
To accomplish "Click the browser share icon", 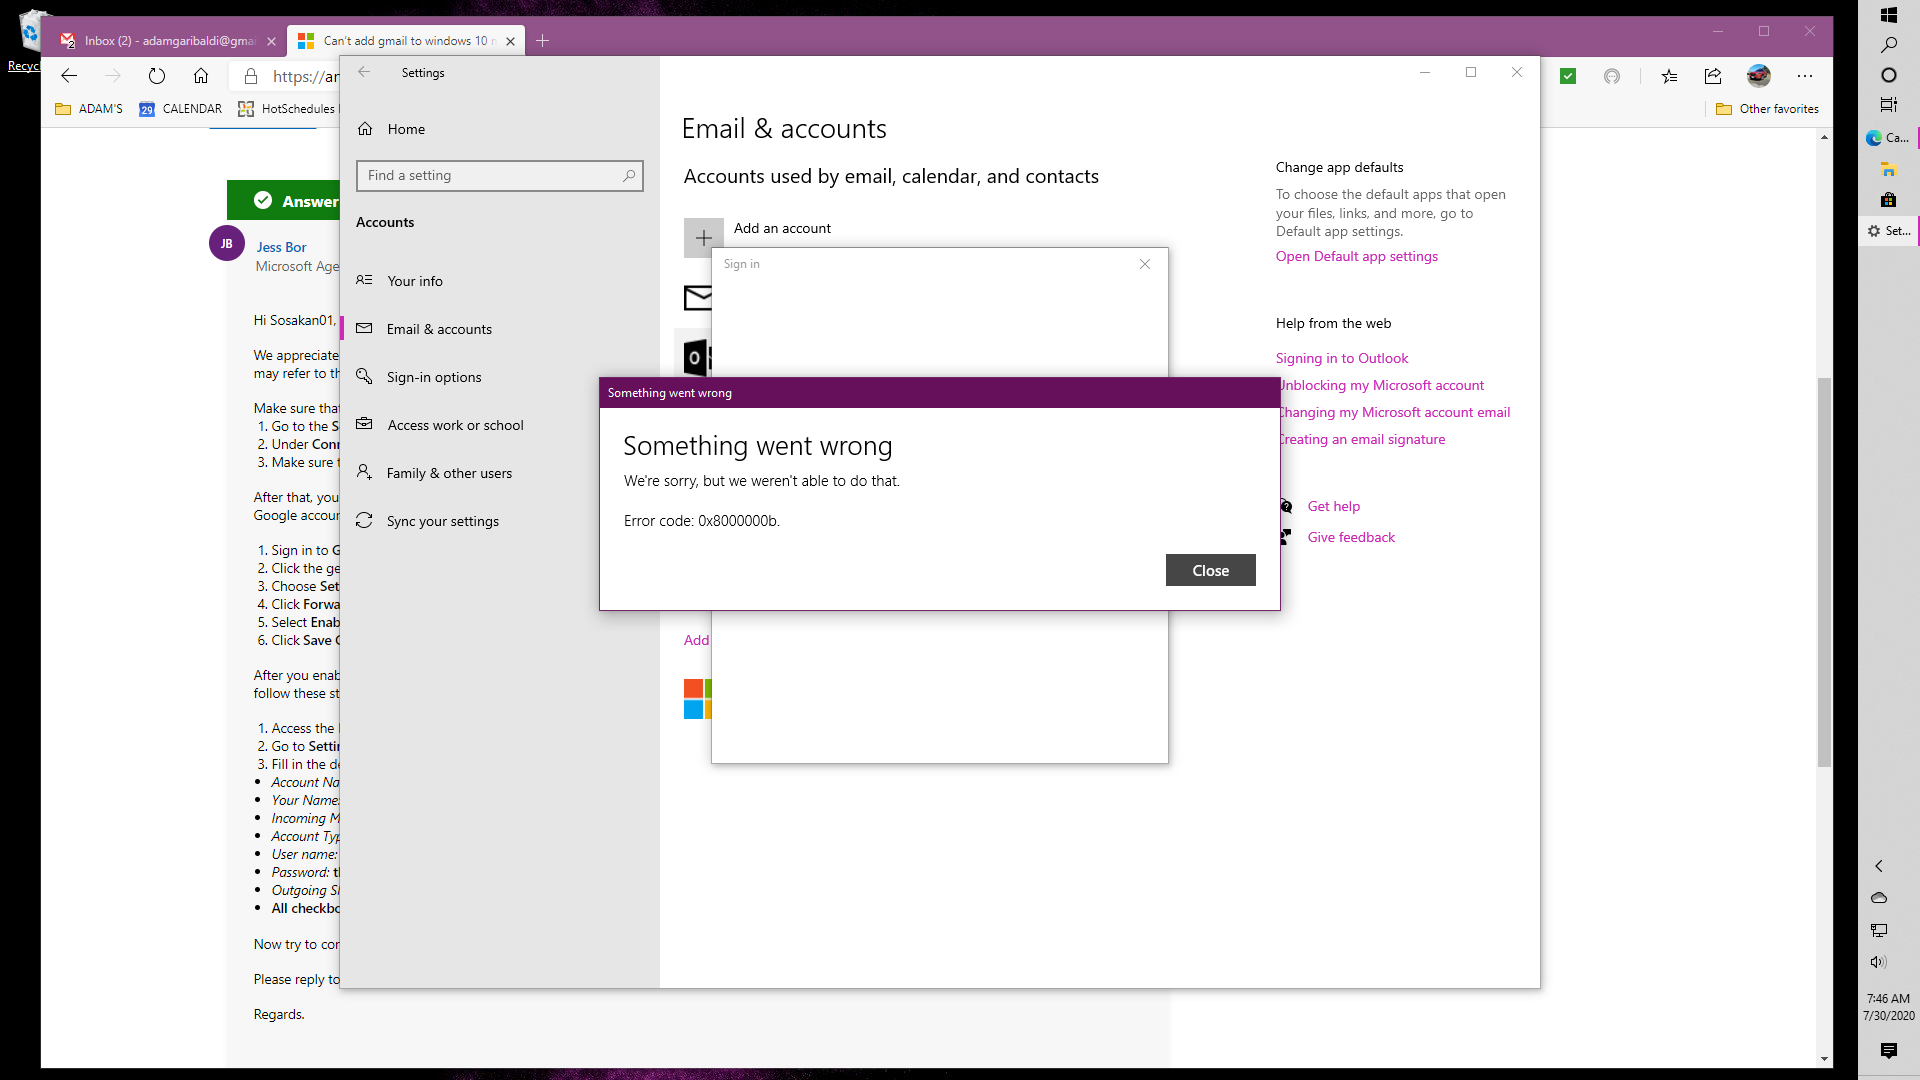I will click(1713, 76).
